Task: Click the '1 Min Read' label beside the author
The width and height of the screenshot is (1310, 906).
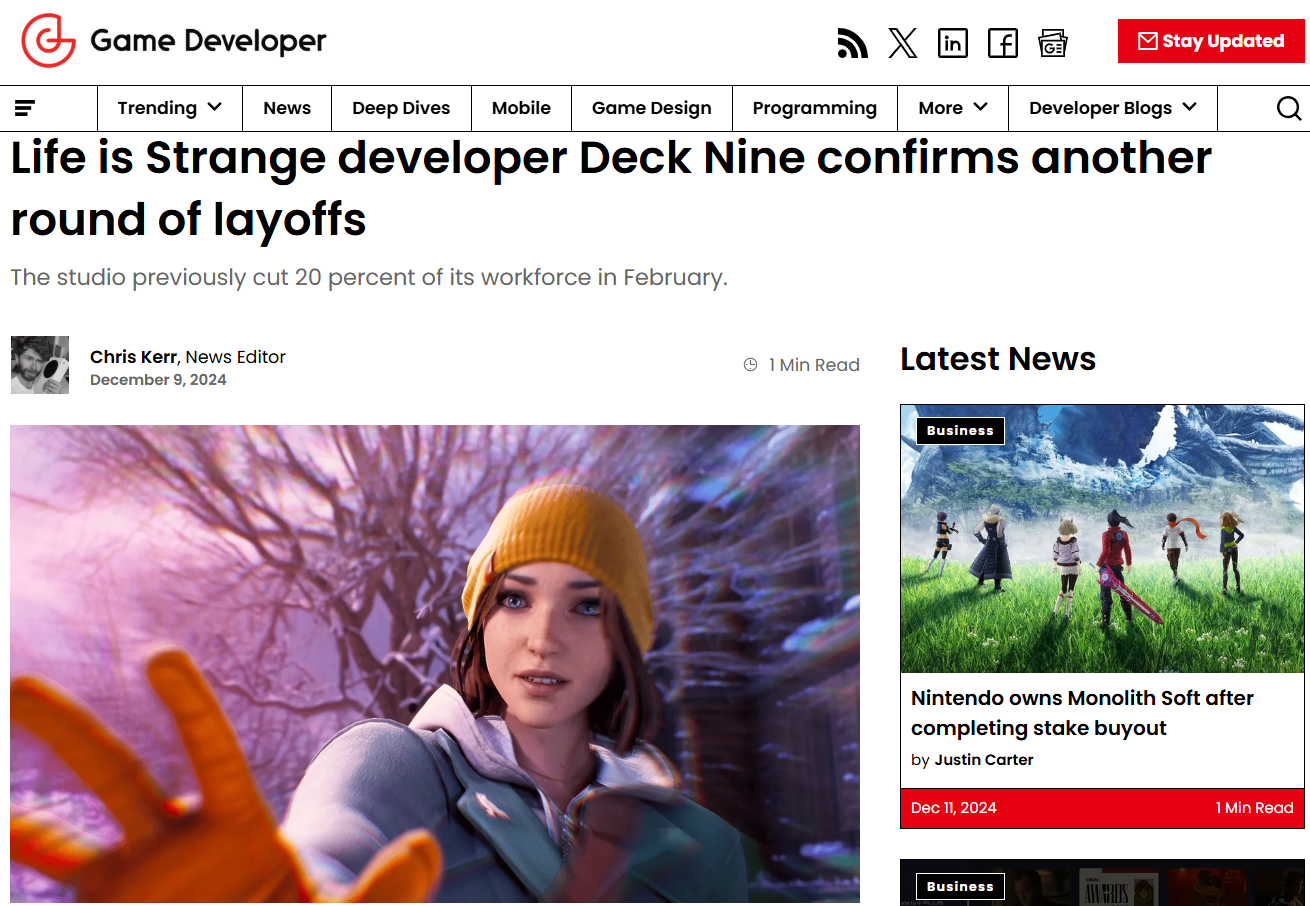Action: 814,365
